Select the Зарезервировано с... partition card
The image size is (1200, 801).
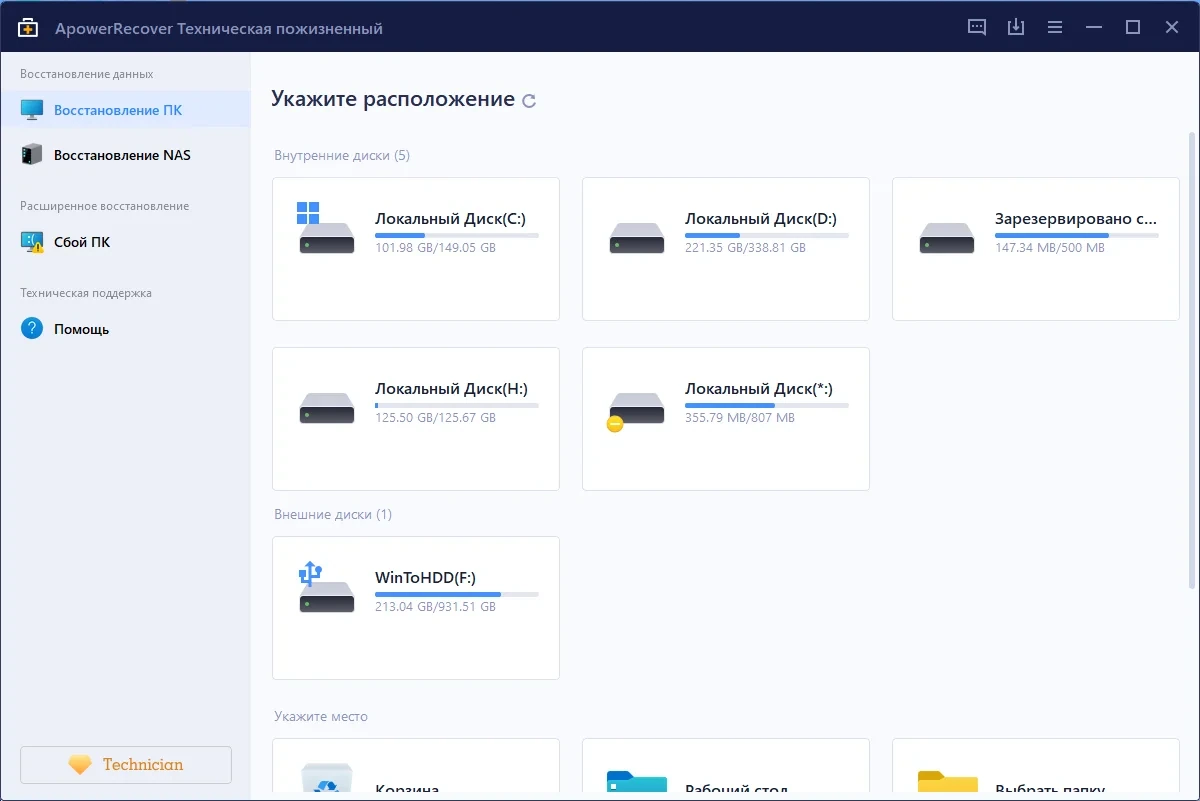(1036, 249)
